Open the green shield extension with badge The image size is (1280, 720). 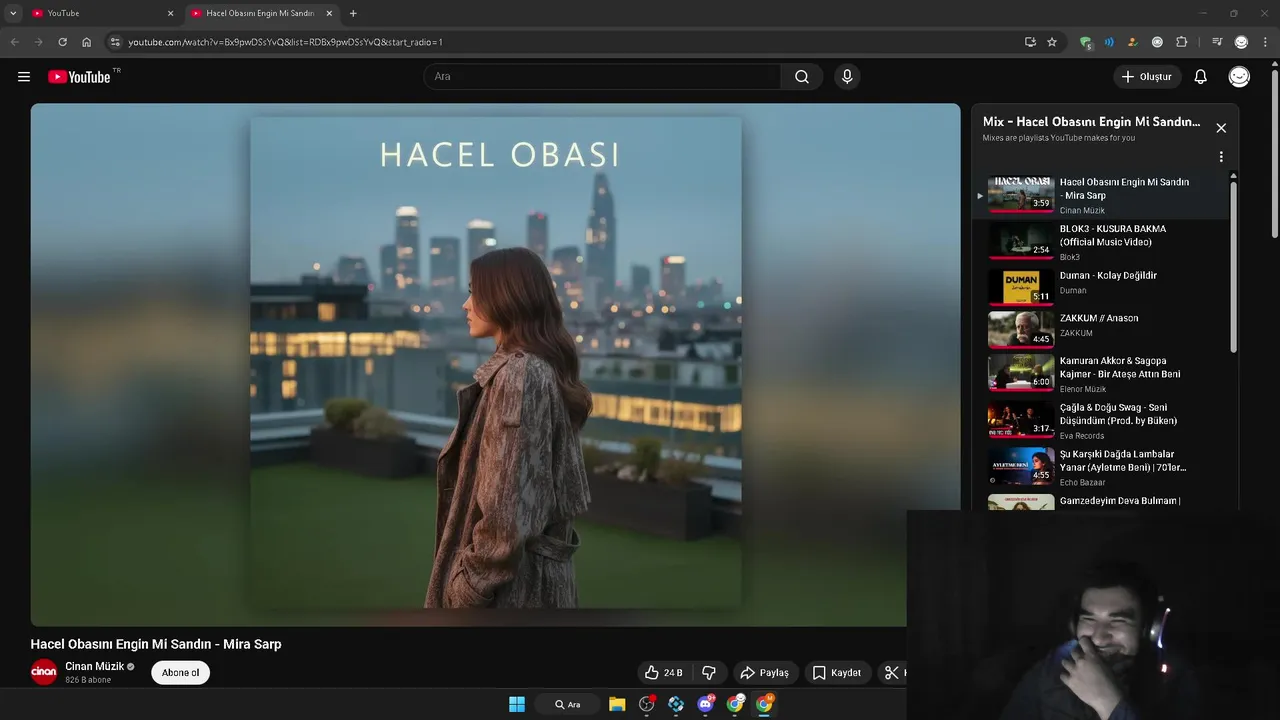click(x=1085, y=42)
